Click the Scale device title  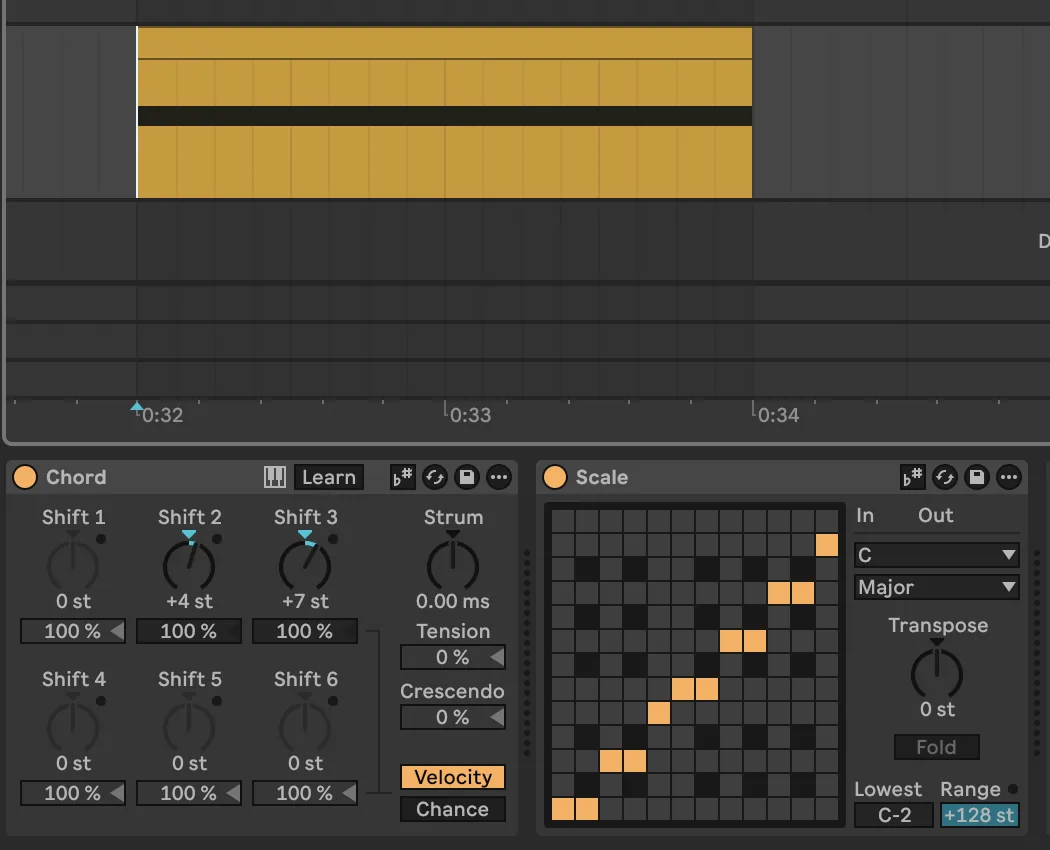[x=601, y=478]
